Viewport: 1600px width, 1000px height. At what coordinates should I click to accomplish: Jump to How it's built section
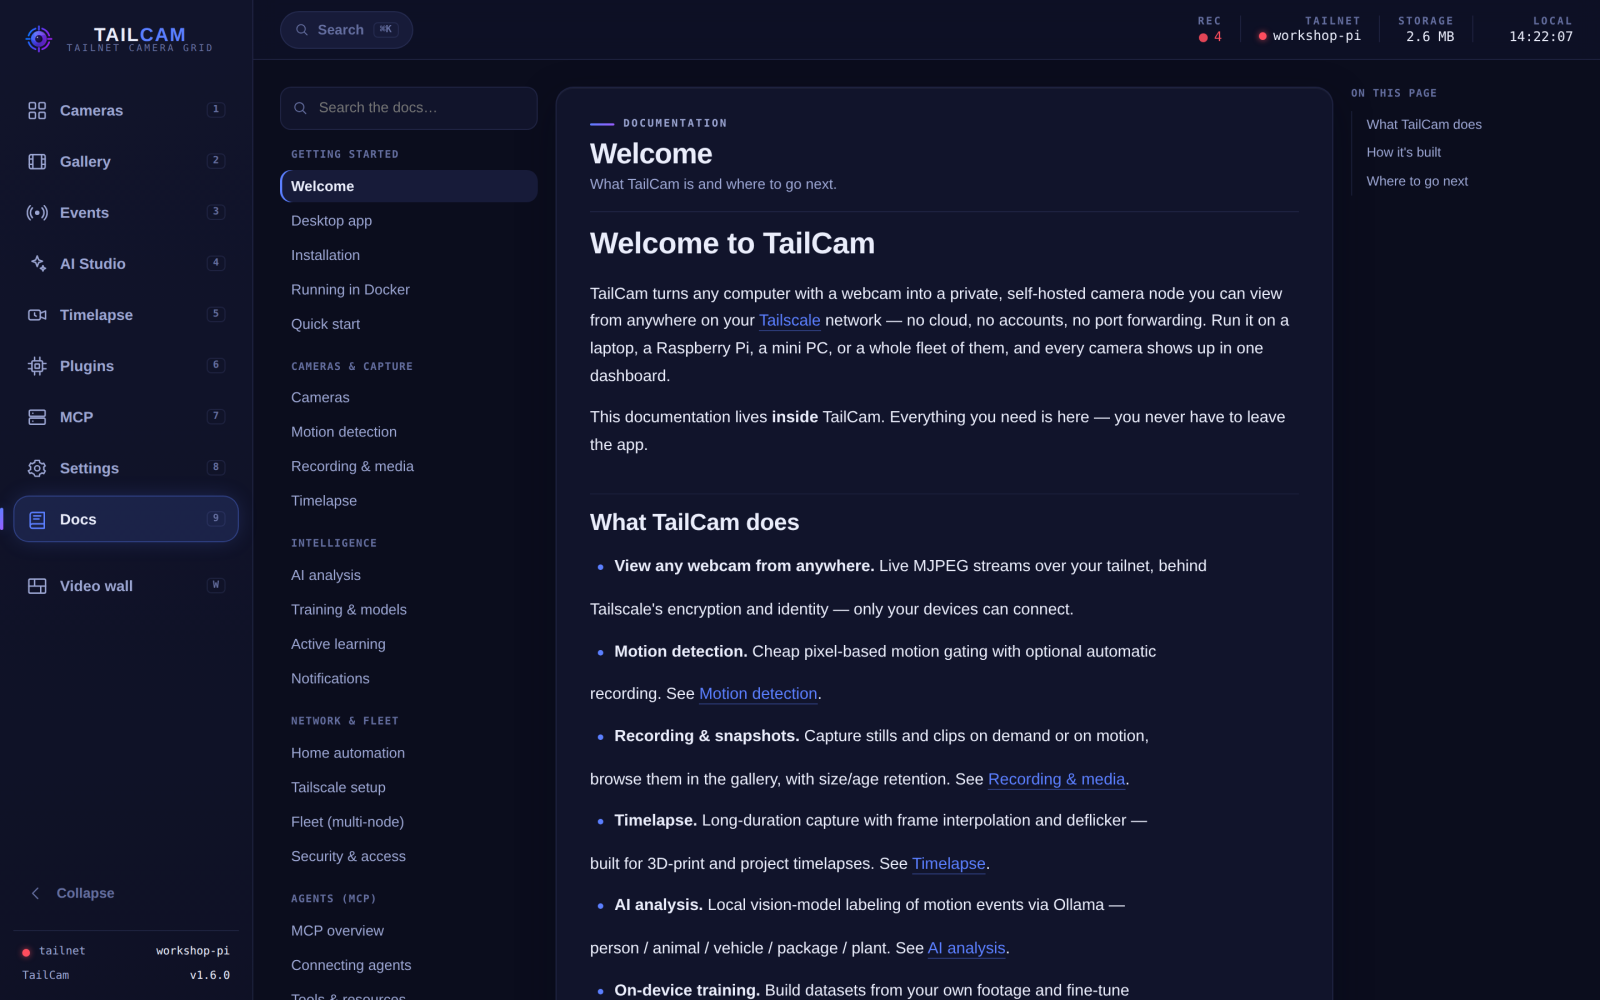1403,153
